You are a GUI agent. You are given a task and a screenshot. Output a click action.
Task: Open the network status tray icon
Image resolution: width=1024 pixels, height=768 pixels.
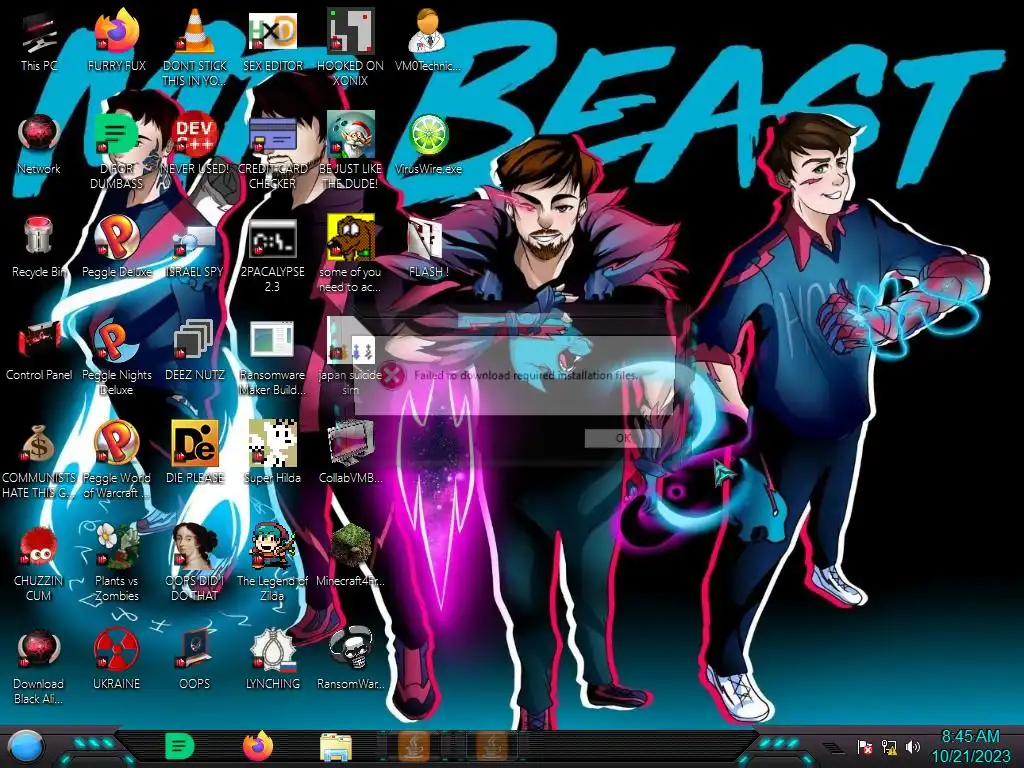889,746
